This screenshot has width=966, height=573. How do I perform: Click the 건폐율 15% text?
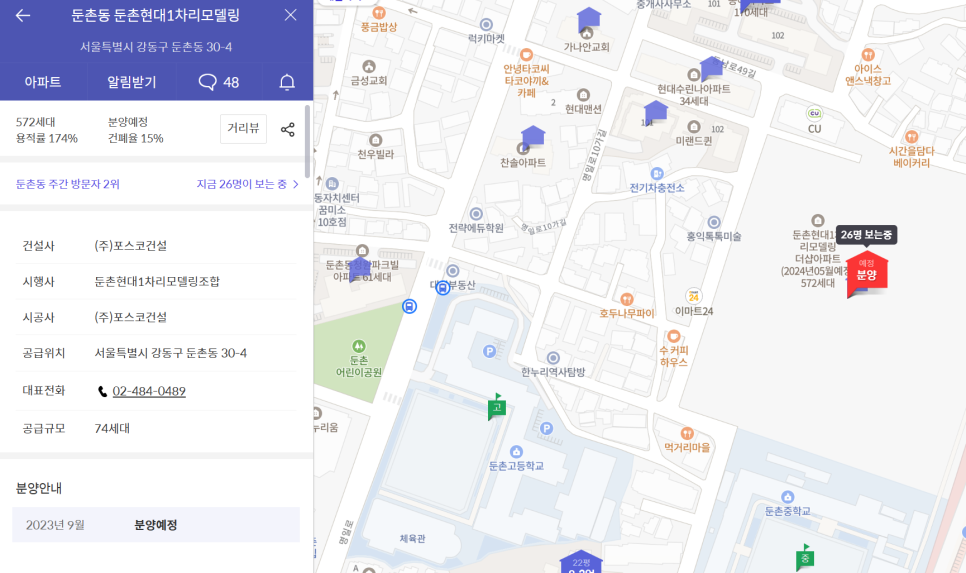pos(136,138)
